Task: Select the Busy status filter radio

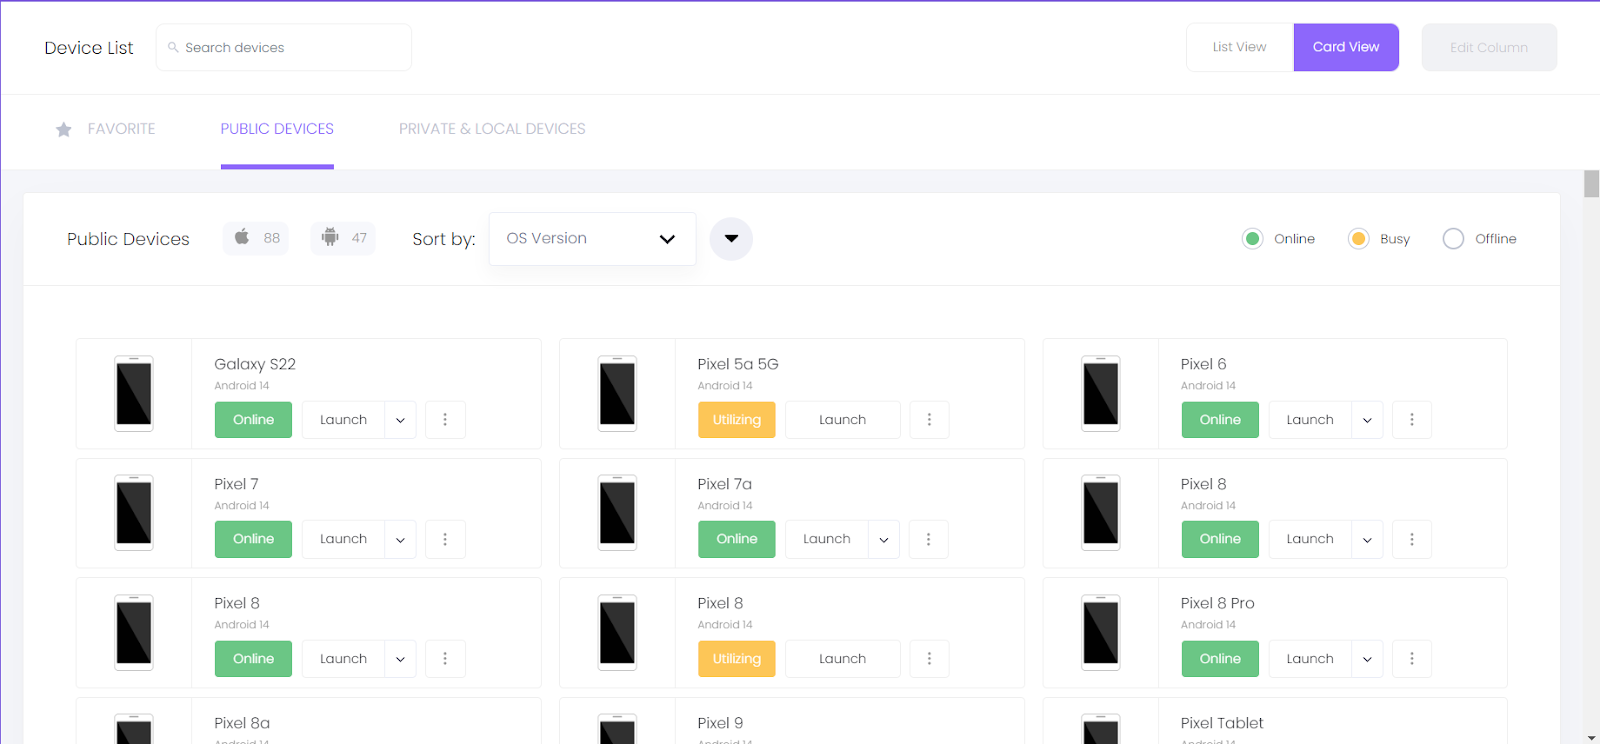Action: (x=1358, y=238)
